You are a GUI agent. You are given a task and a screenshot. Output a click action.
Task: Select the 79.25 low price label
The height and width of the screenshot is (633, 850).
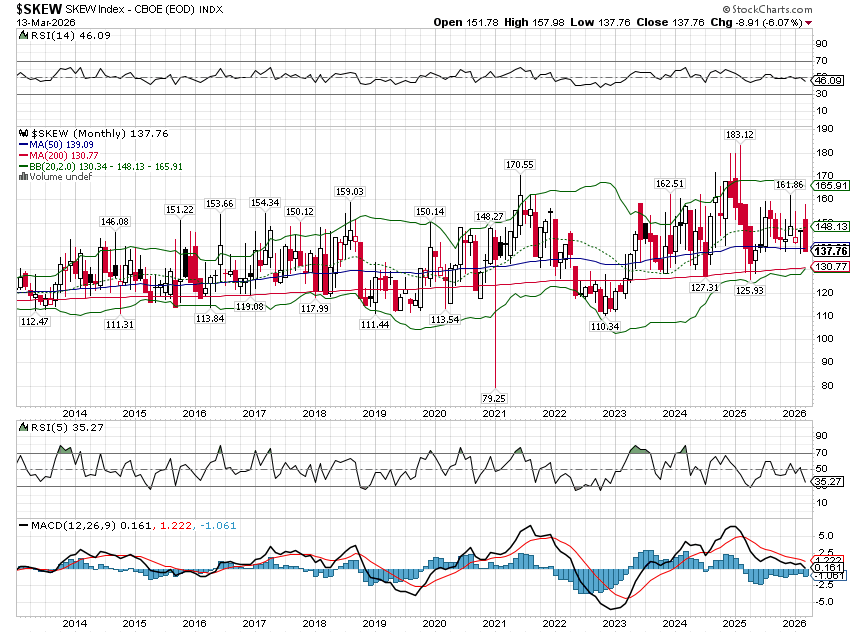[x=496, y=398]
